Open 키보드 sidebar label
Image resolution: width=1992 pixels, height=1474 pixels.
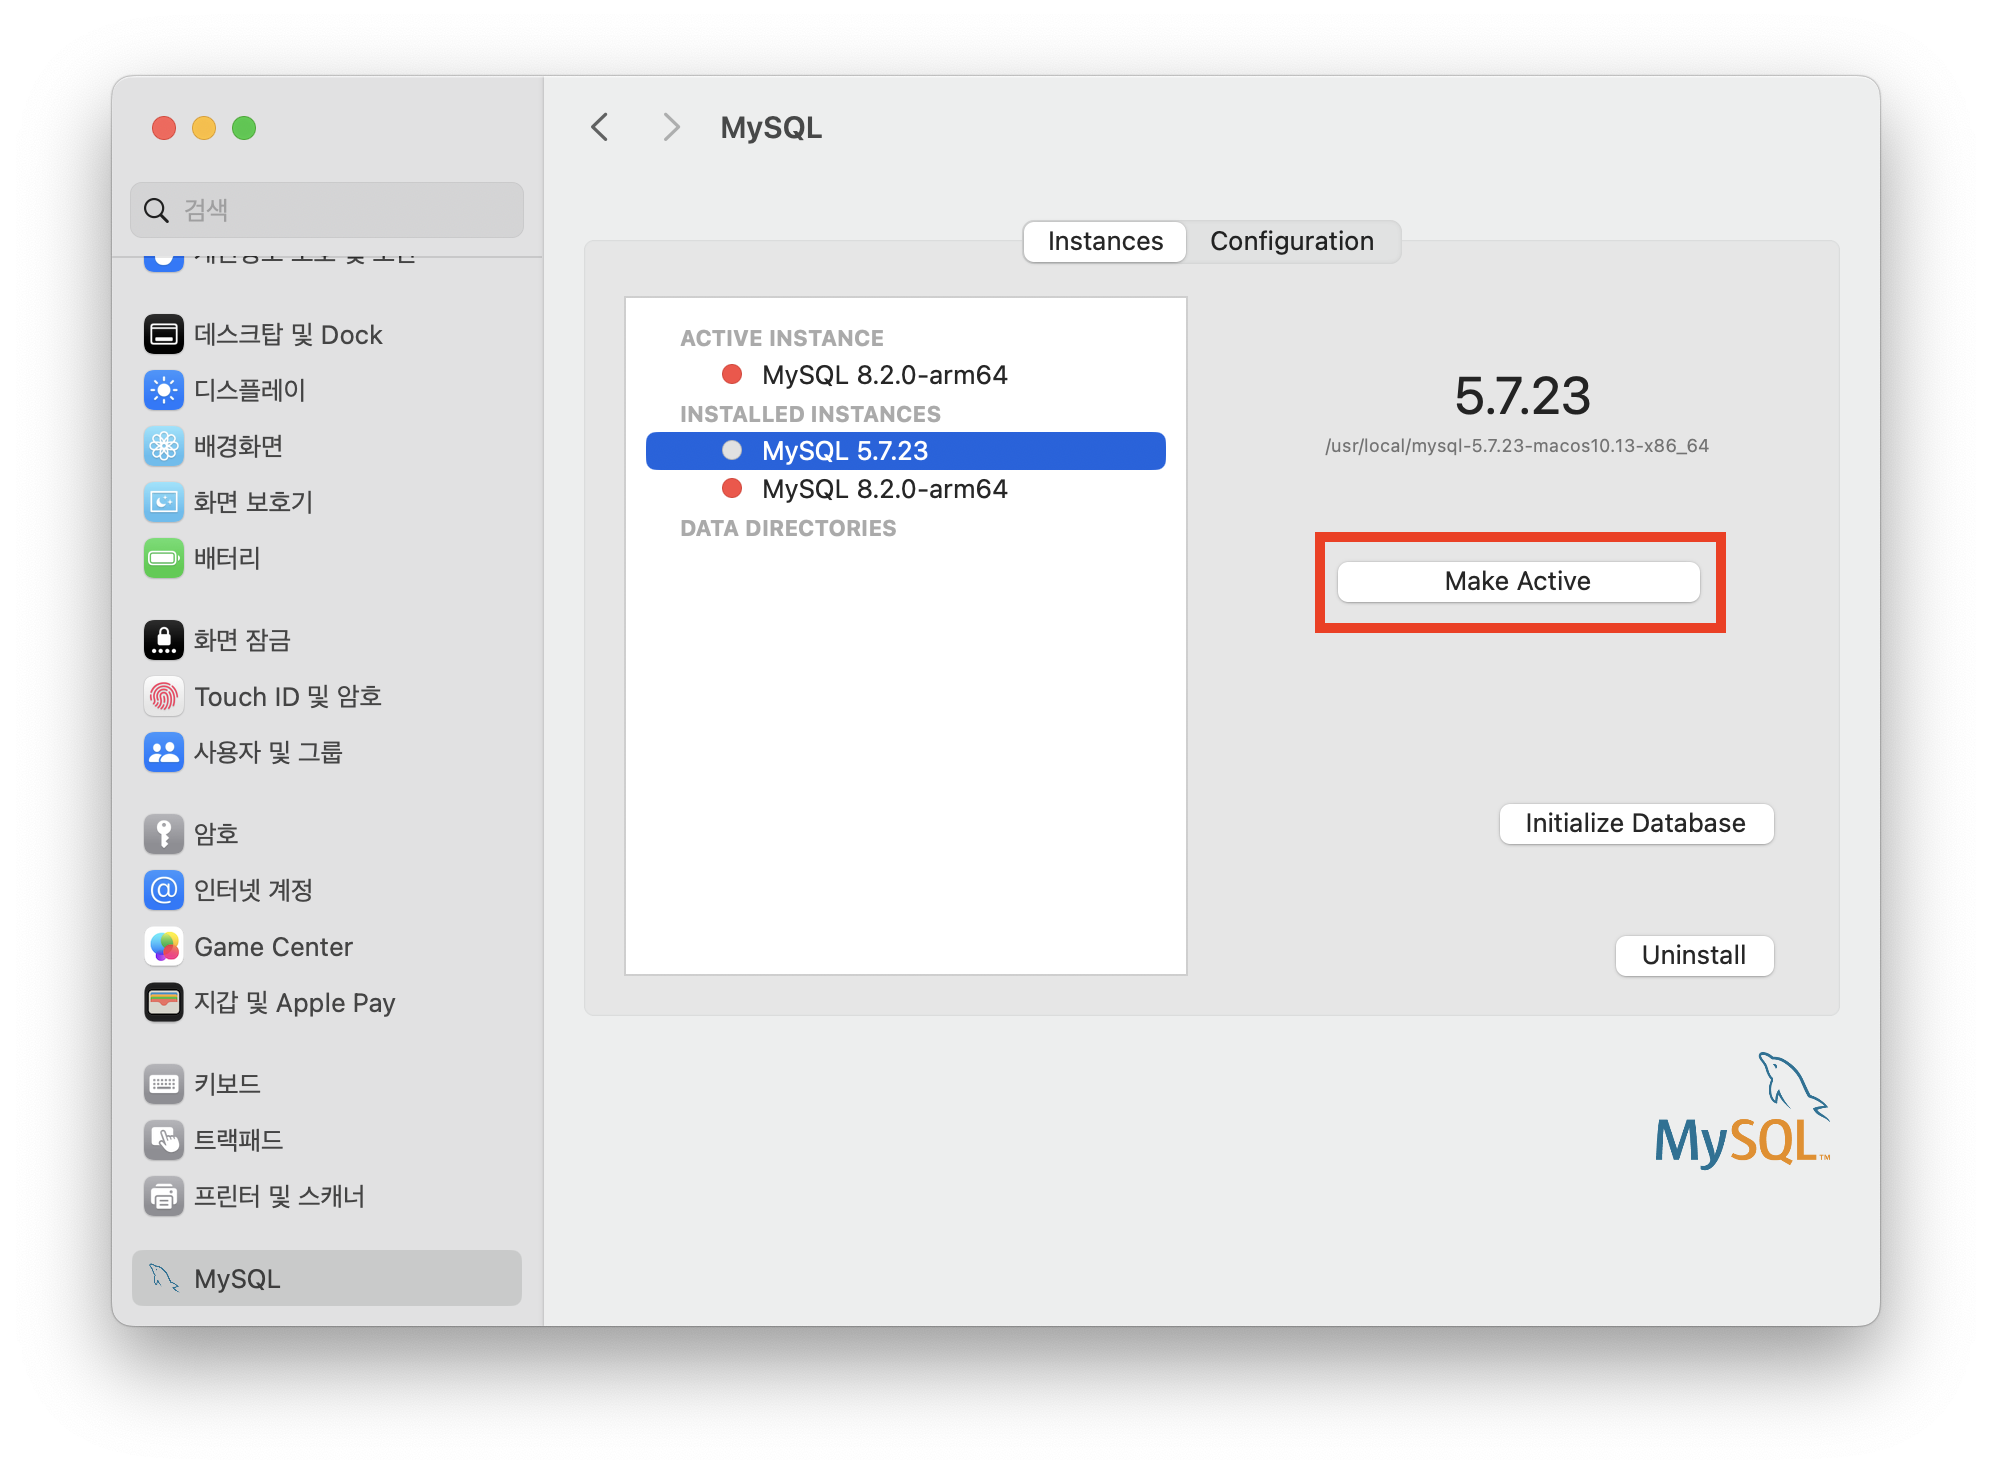tap(227, 1084)
